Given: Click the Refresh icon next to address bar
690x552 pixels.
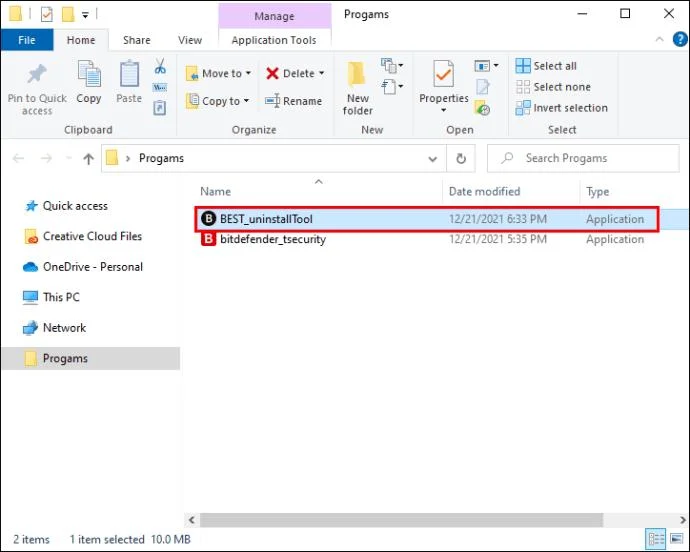Looking at the screenshot, I should (461, 158).
